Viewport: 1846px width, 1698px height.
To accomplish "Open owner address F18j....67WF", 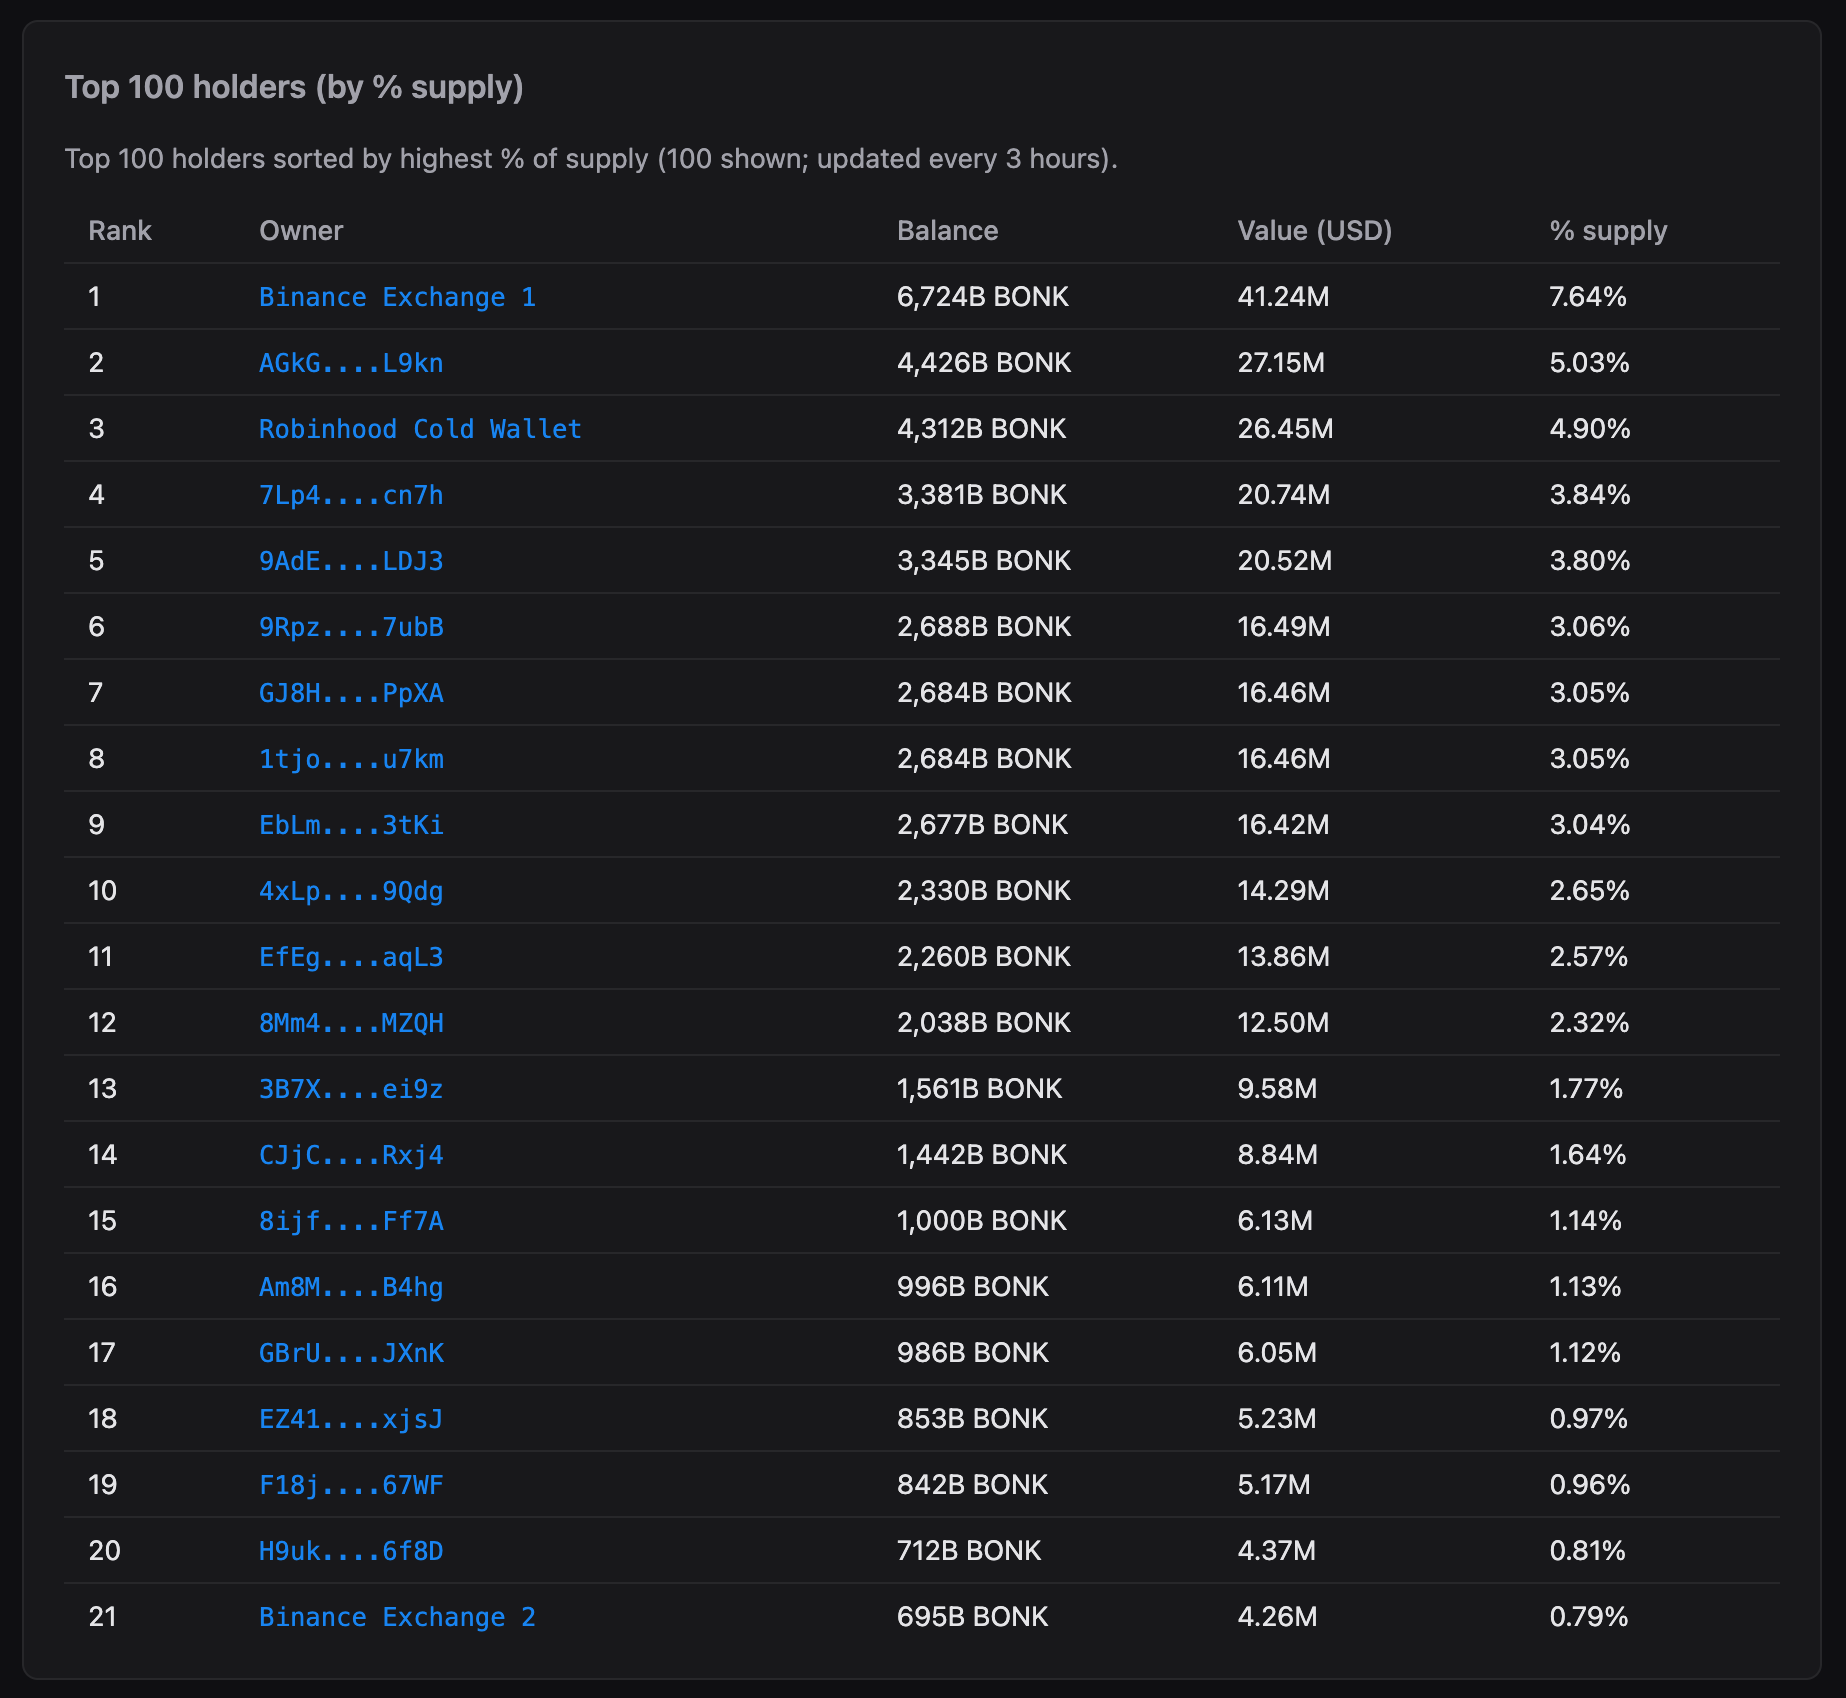I will (351, 1485).
